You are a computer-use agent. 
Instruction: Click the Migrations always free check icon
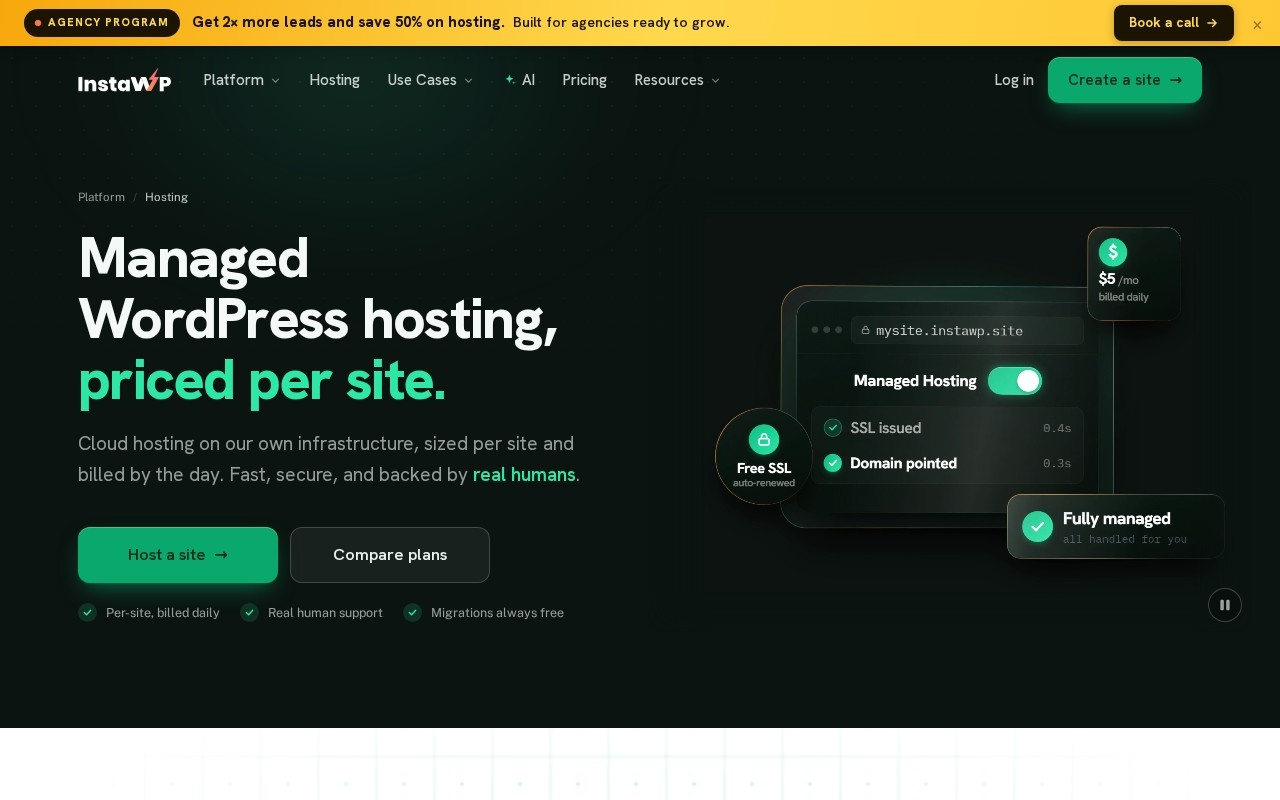coord(413,612)
